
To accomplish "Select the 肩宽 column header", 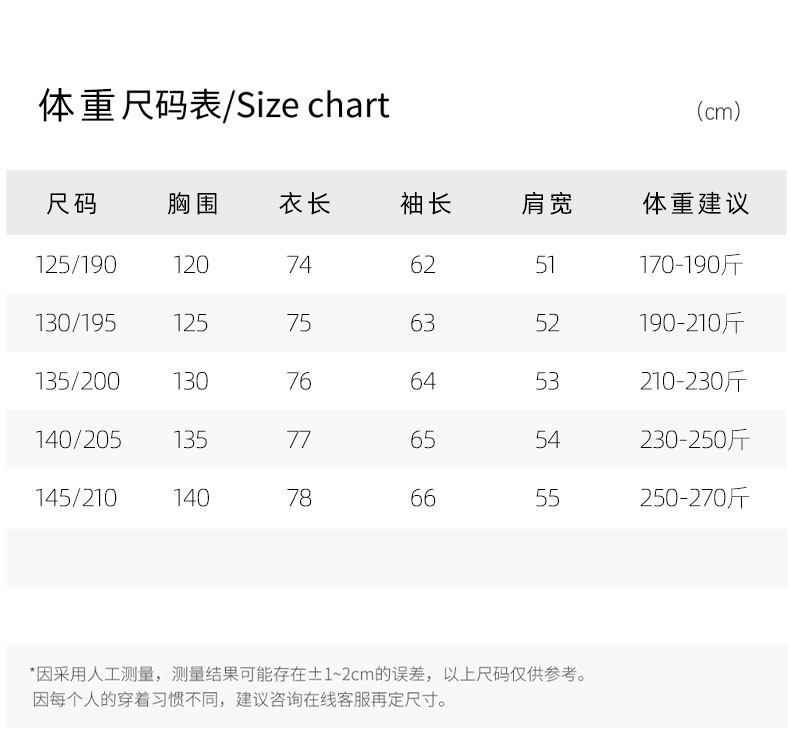I will (x=546, y=204).
